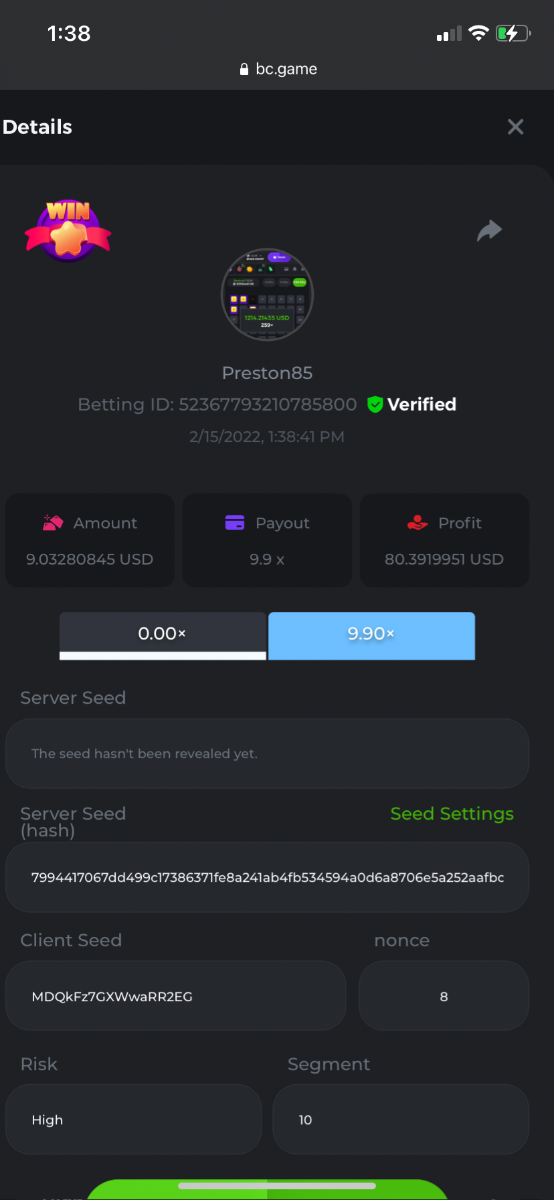Tap the share arrow icon
The image size is (554, 1200).
[x=489, y=231]
